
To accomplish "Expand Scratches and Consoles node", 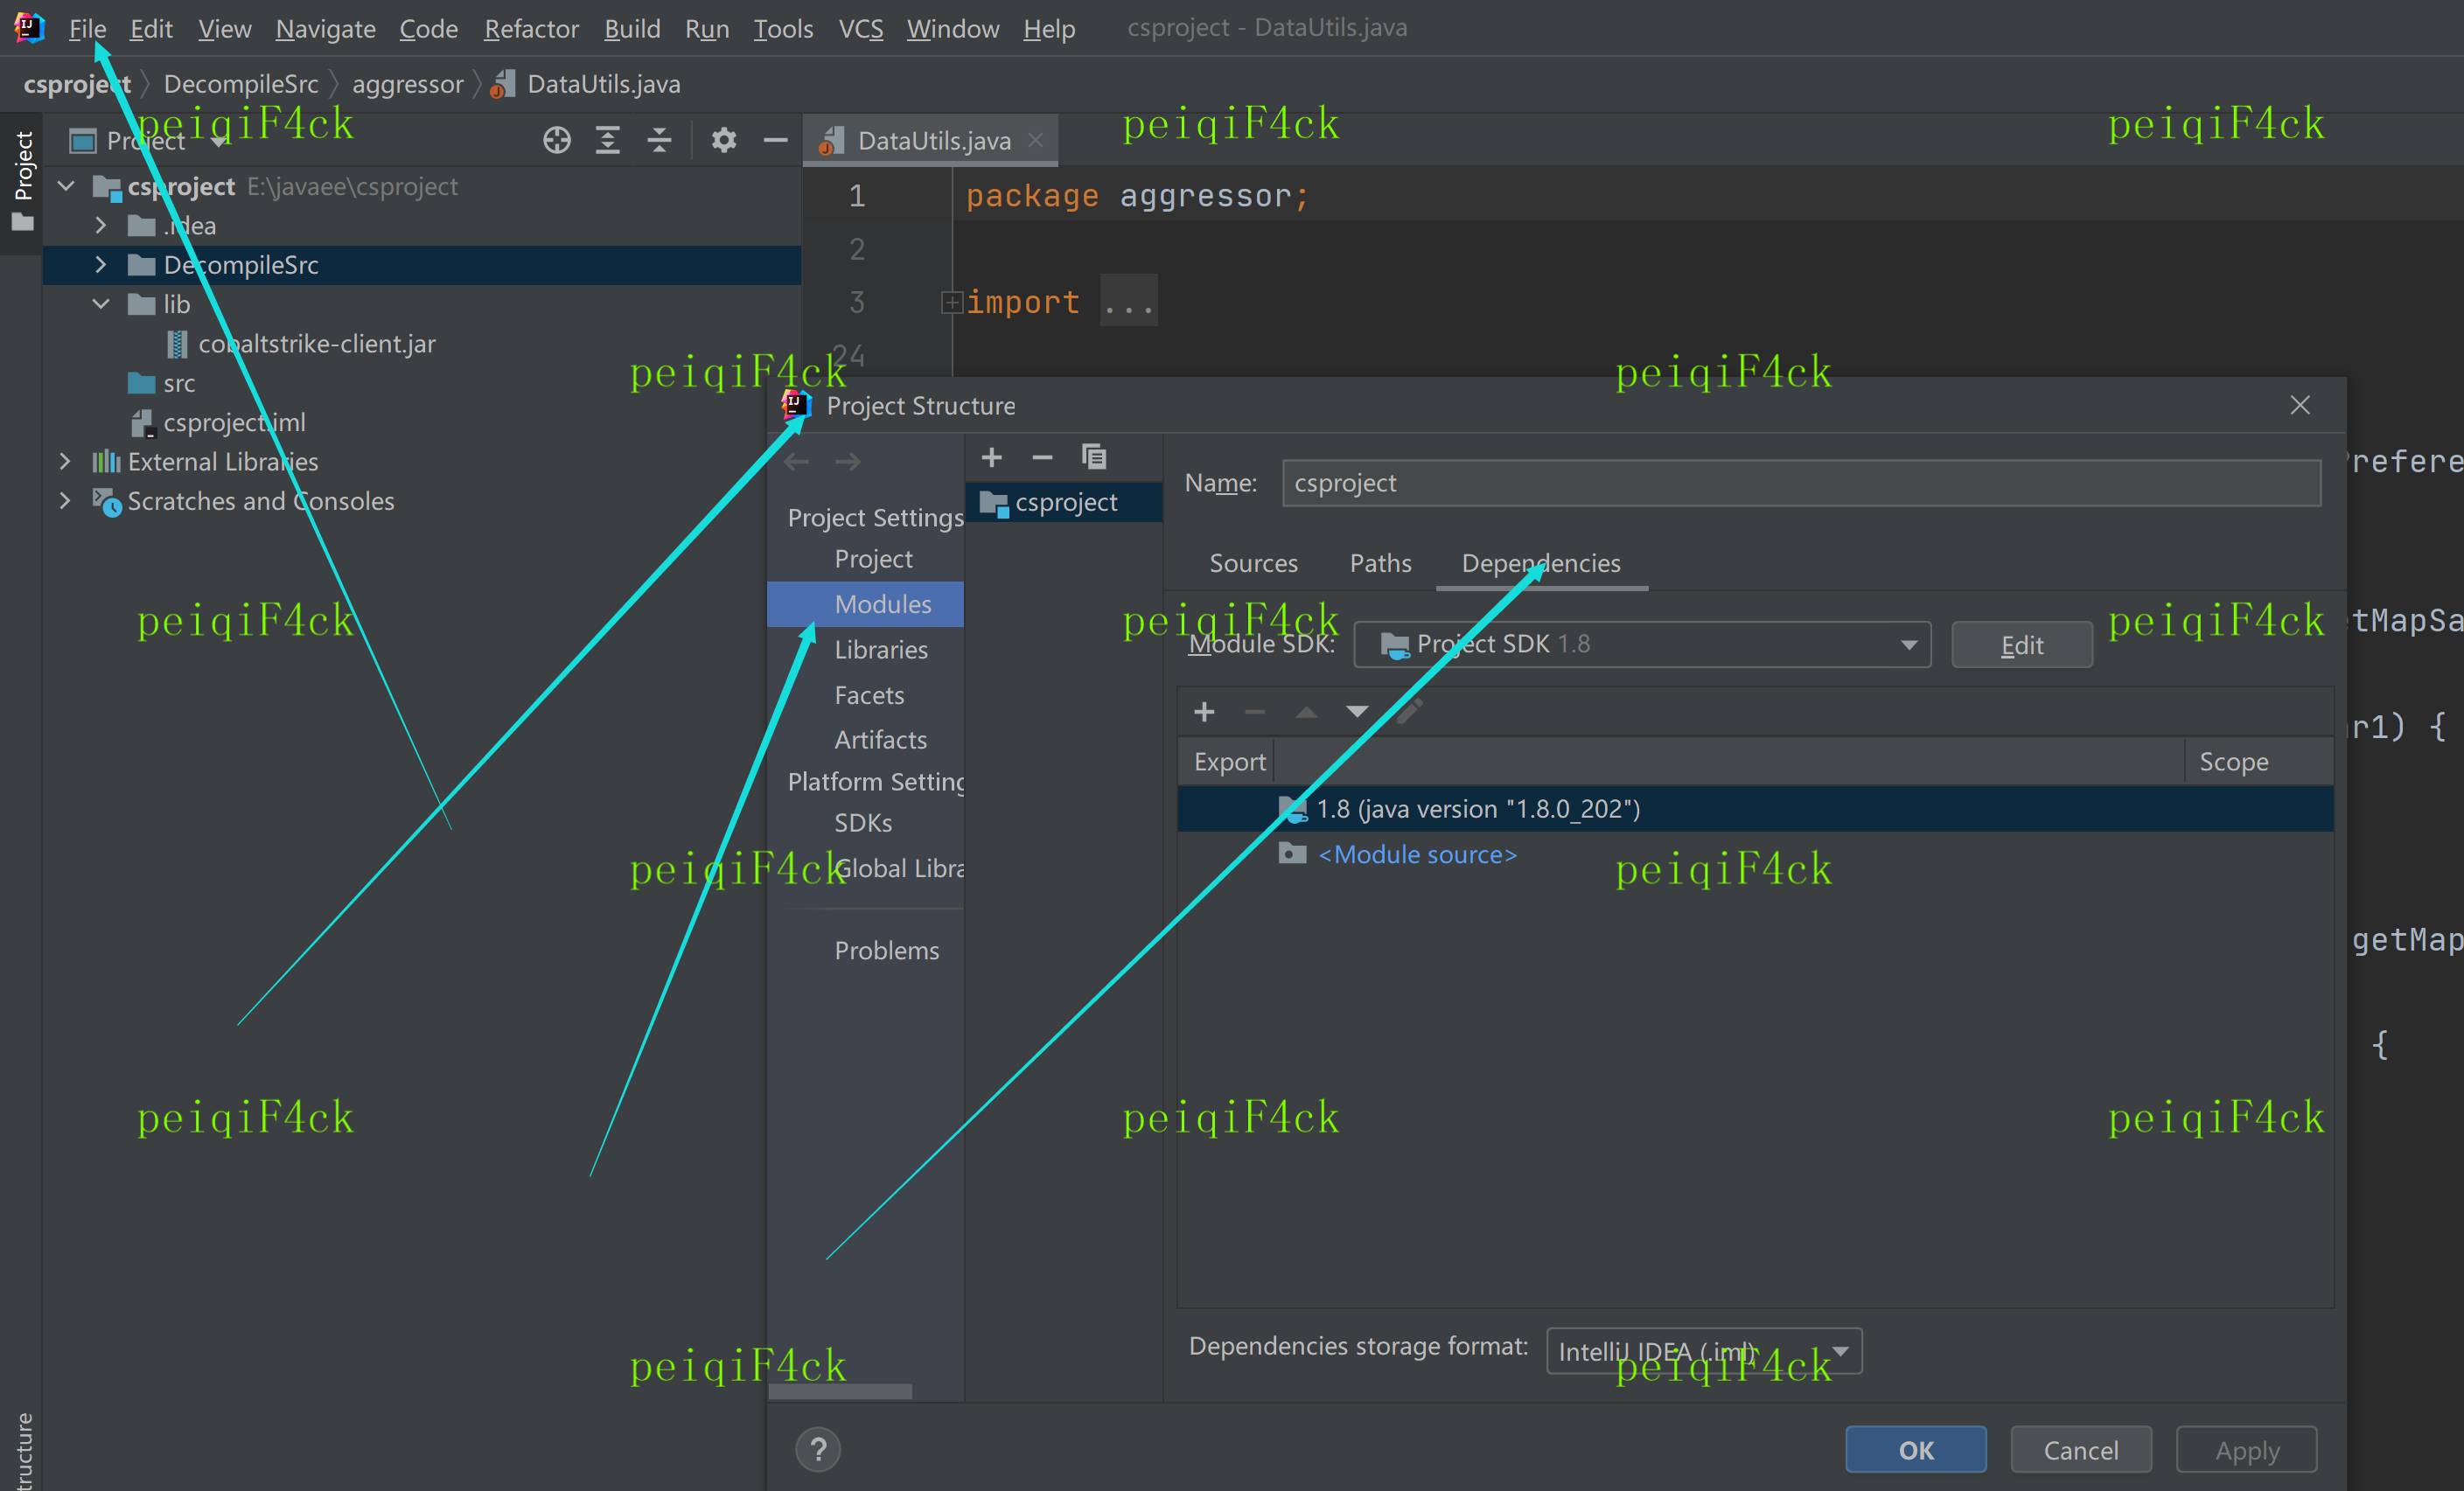I will 66,501.
